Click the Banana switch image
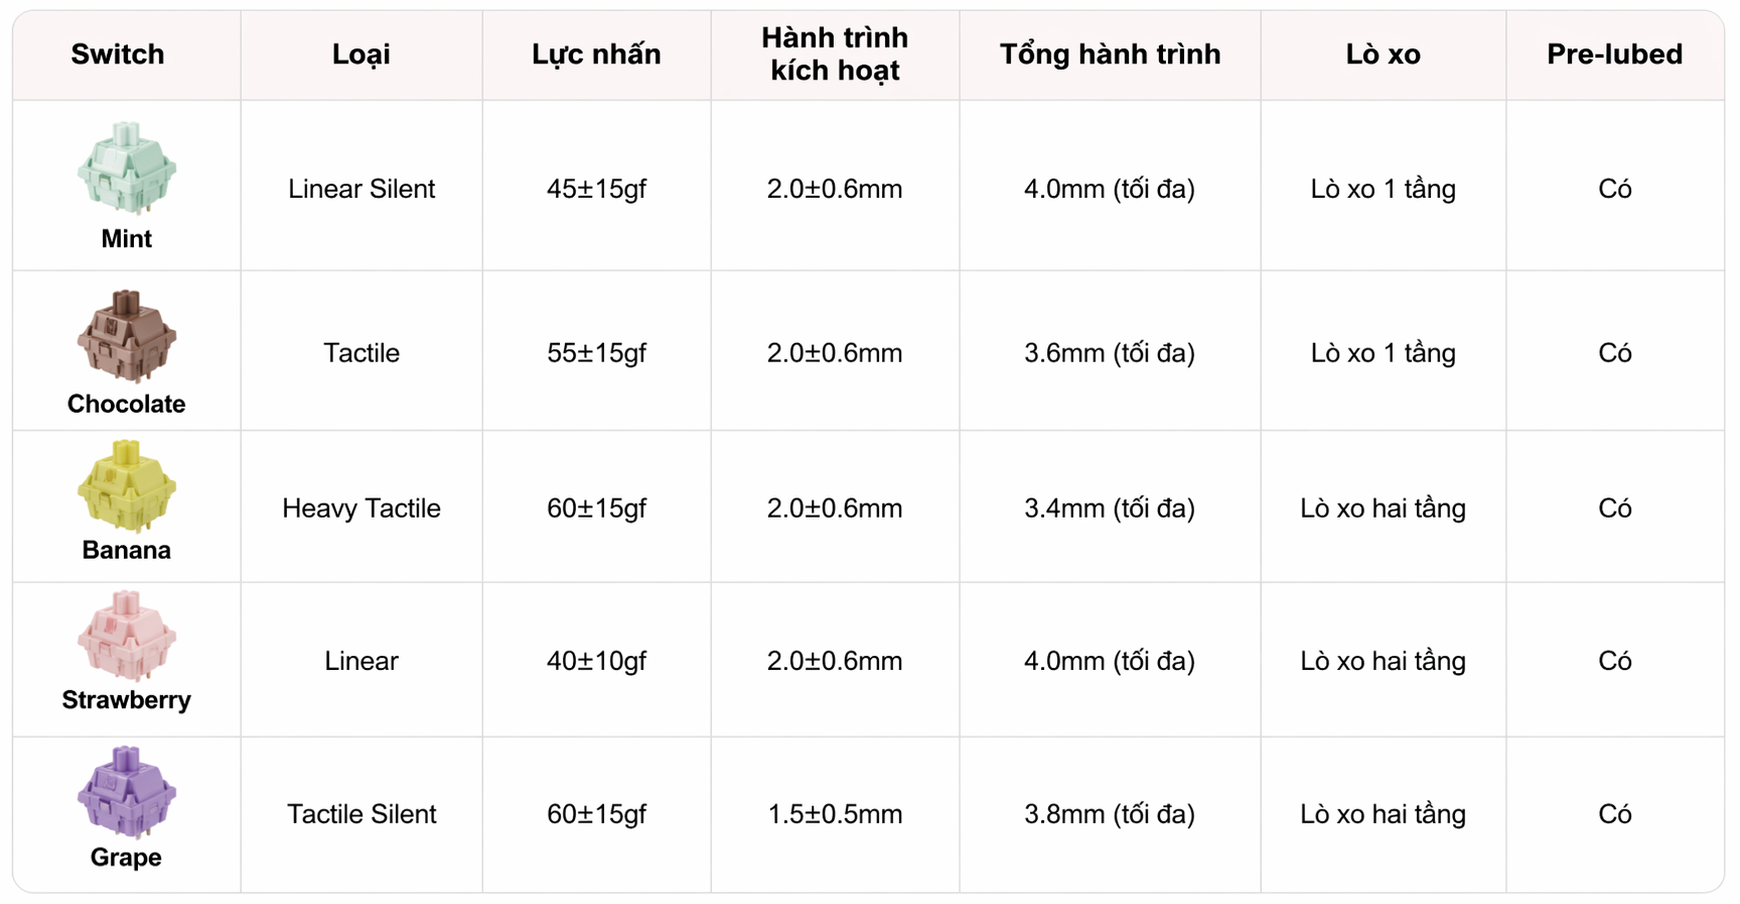Screen dimensions: 1740x904 [x=126, y=487]
